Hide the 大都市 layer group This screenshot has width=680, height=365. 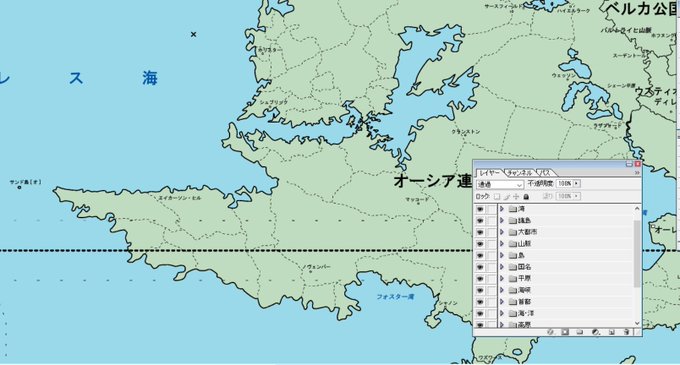point(480,232)
